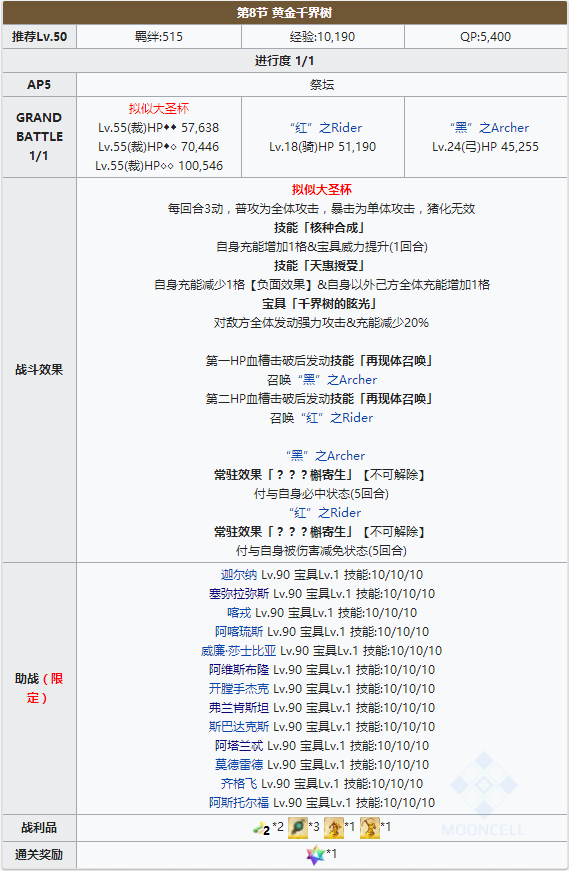Open "黑"之Archer heading above 必中状态 effect
569x871 pixels.
coord(326,456)
